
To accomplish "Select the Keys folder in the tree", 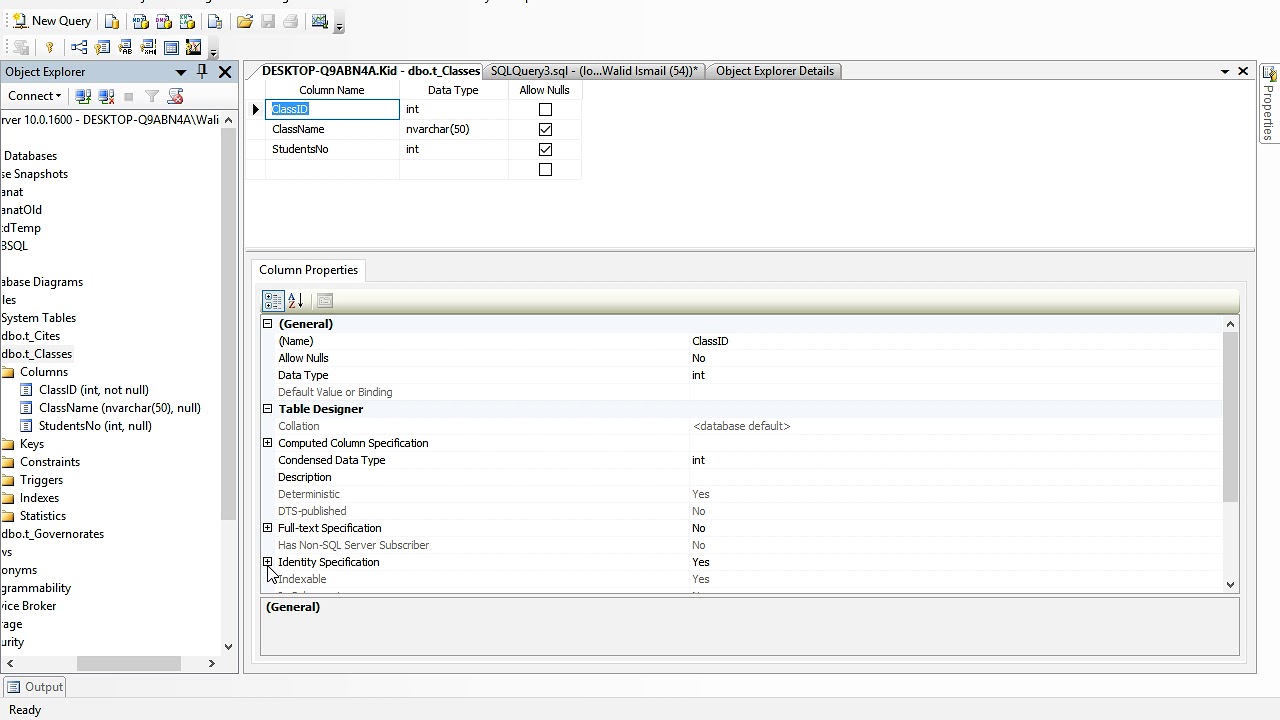I will [32, 444].
